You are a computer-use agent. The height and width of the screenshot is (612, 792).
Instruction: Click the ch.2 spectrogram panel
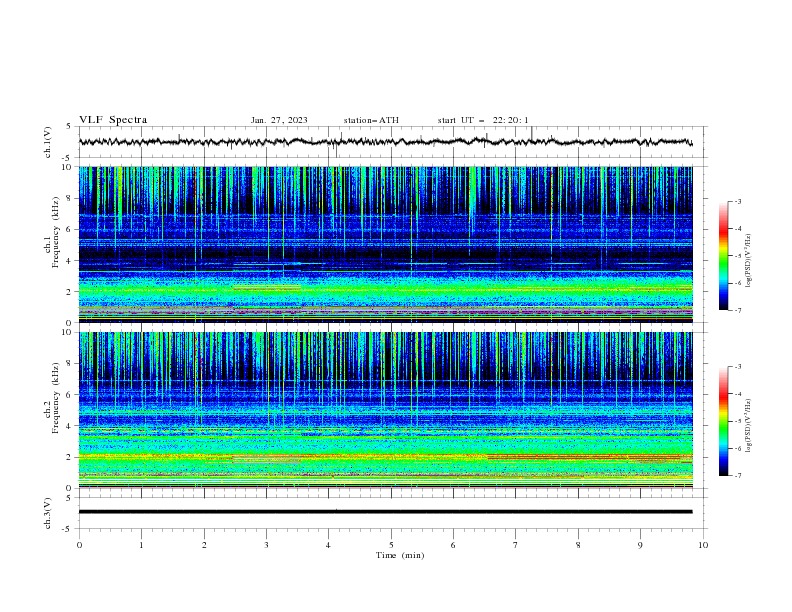coord(385,410)
